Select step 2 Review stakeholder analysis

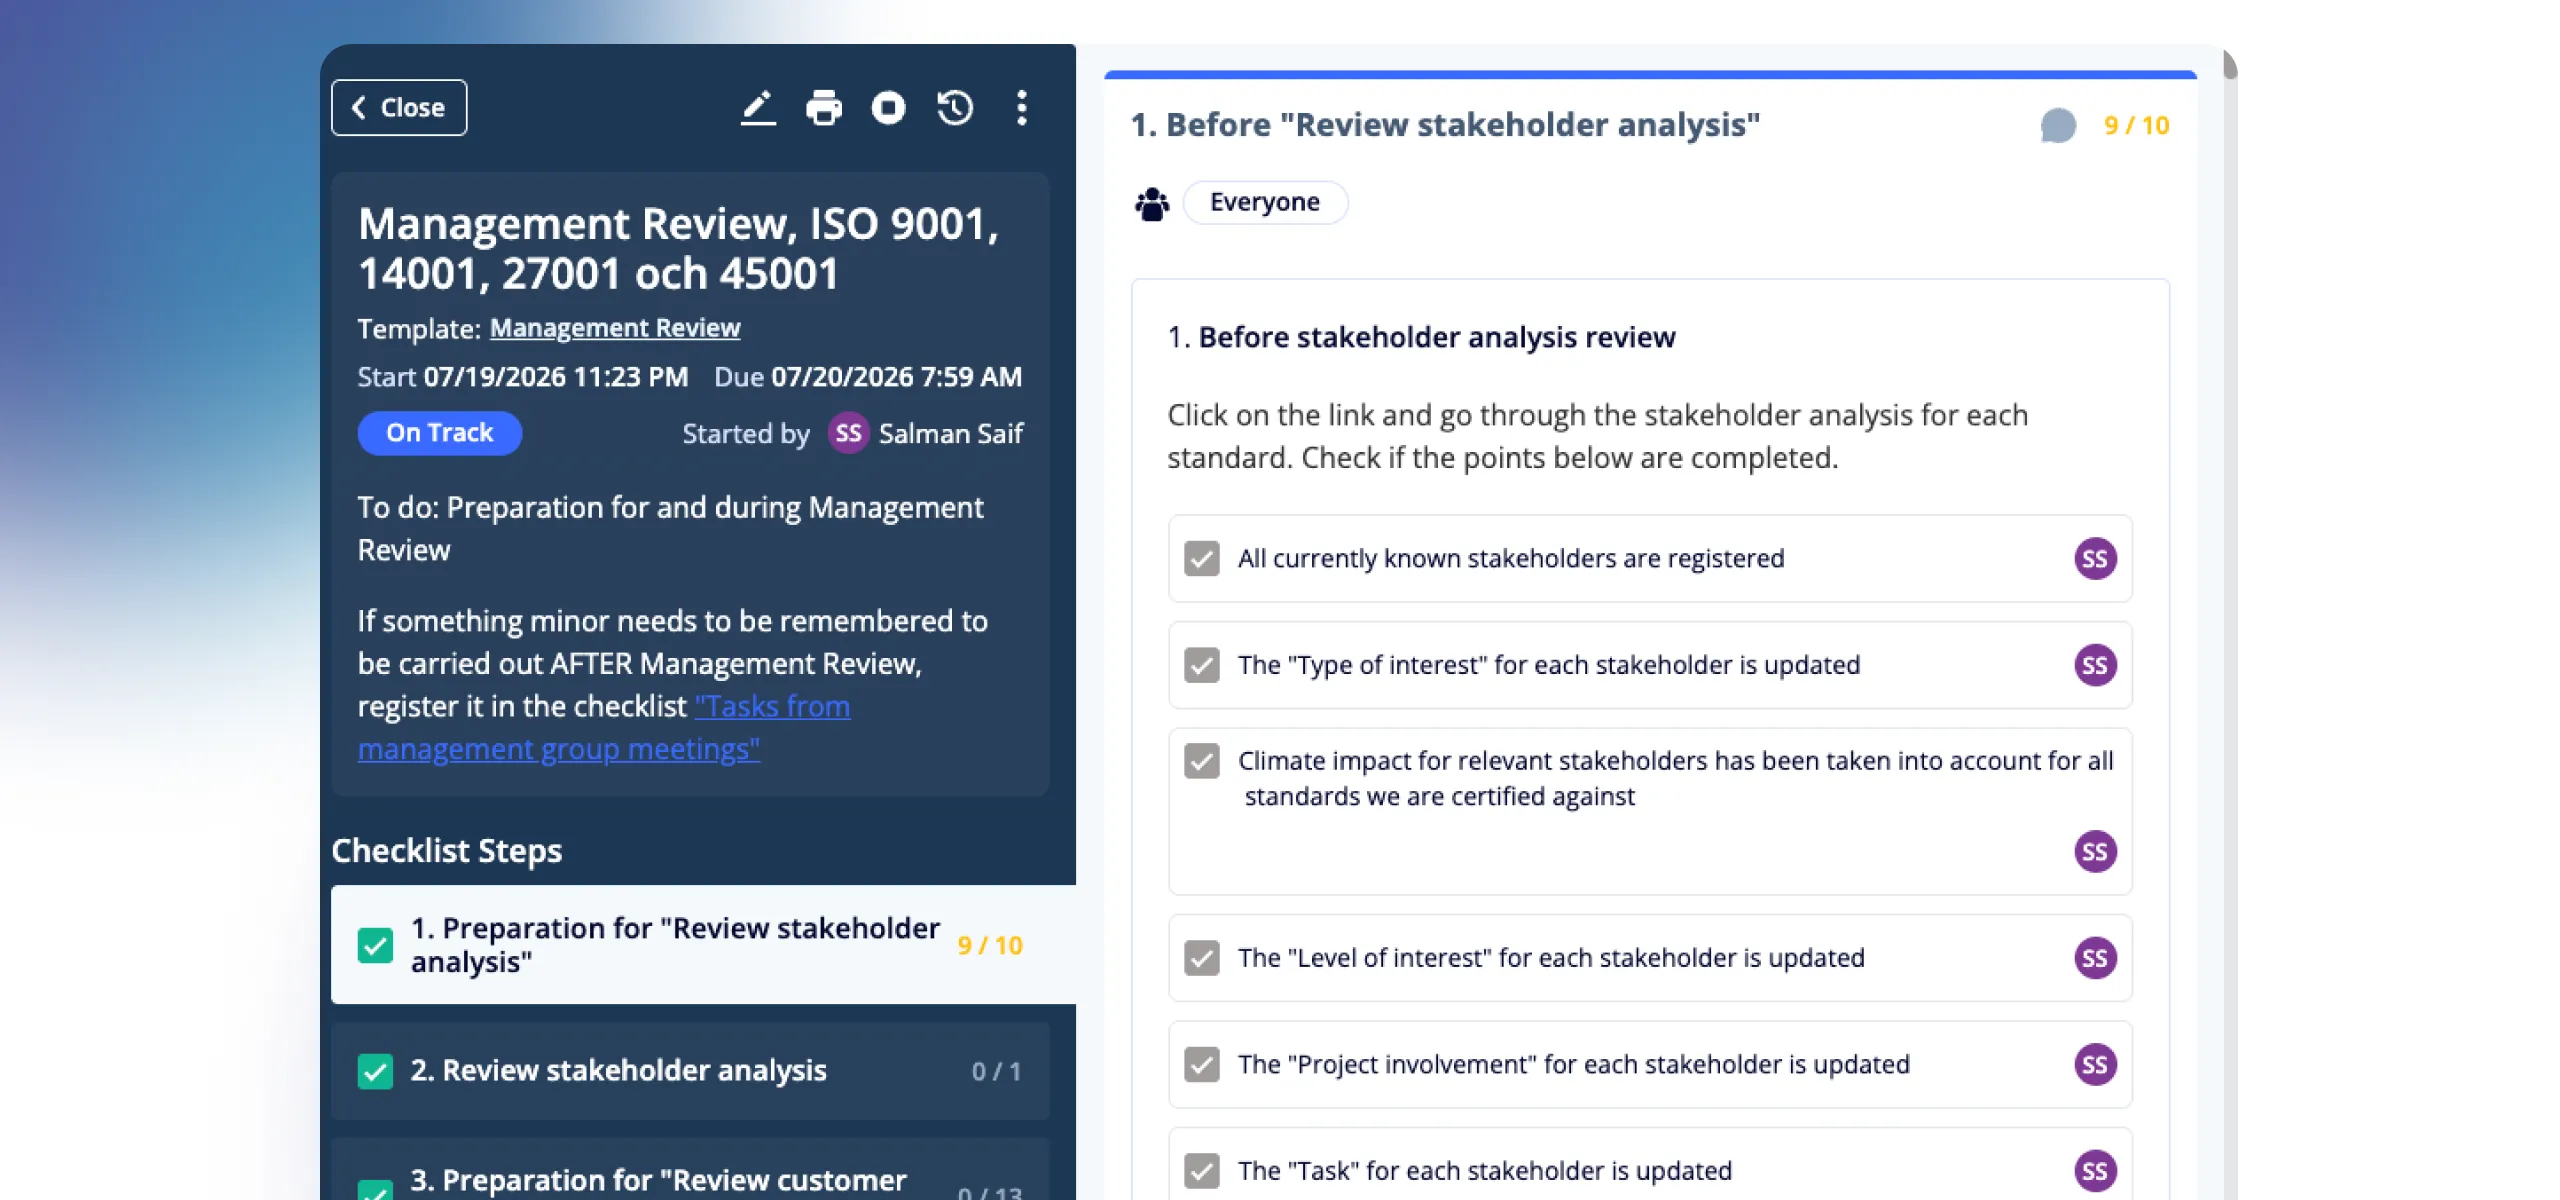[x=690, y=1070]
